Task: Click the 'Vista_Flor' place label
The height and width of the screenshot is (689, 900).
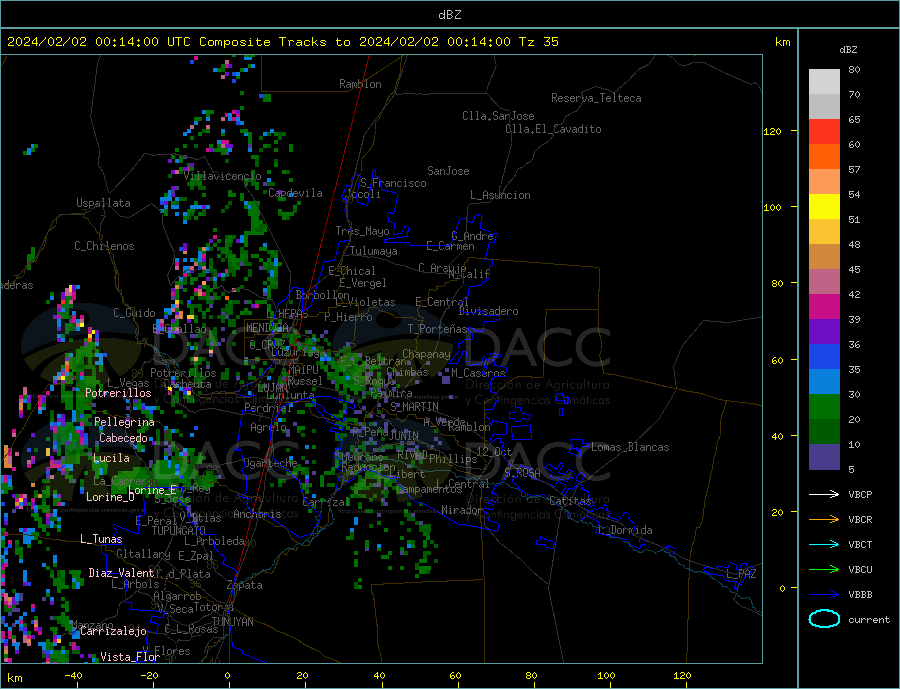Action: [x=130, y=657]
